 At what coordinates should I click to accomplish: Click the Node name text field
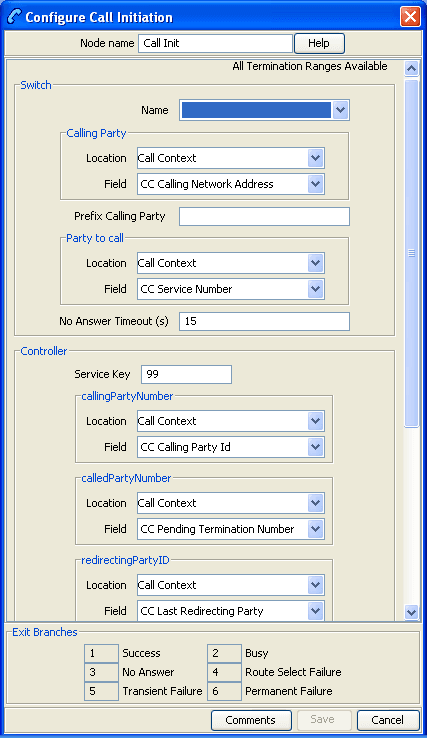pyautogui.click(x=215, y=43)
